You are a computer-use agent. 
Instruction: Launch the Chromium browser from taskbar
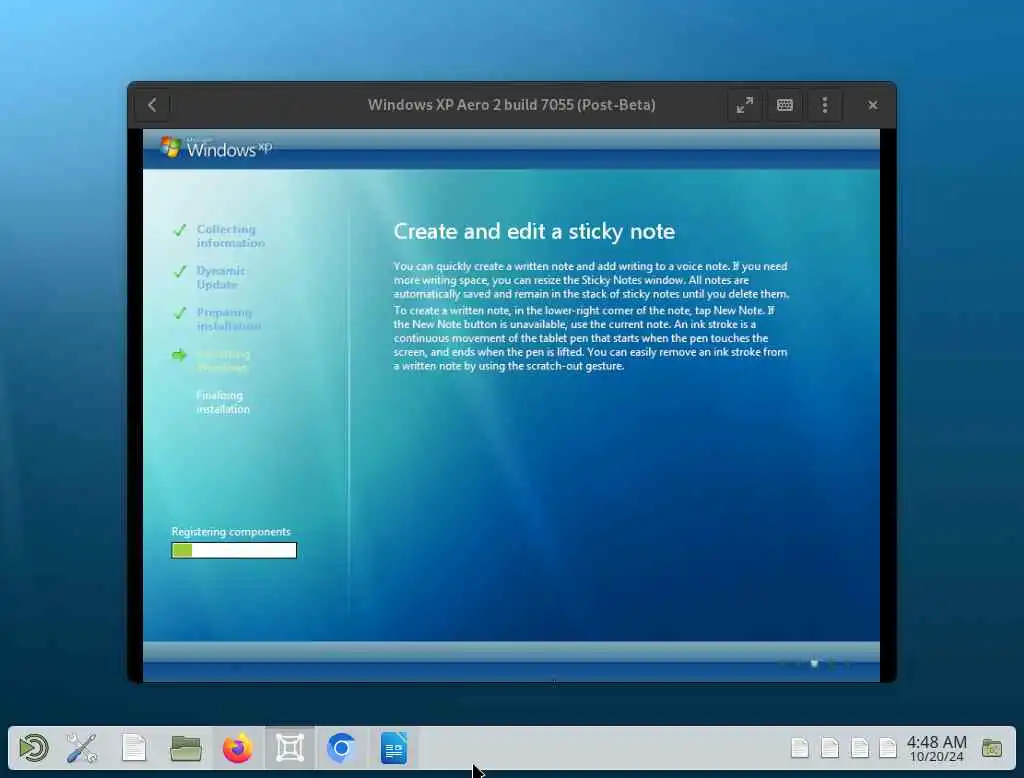coord(341,748)
